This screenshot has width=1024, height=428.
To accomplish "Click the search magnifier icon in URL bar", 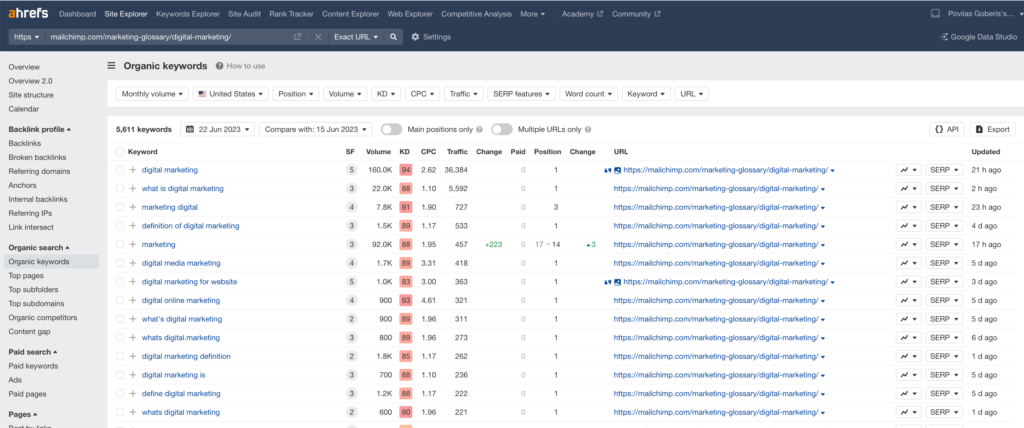I will [x=394, y=37].
